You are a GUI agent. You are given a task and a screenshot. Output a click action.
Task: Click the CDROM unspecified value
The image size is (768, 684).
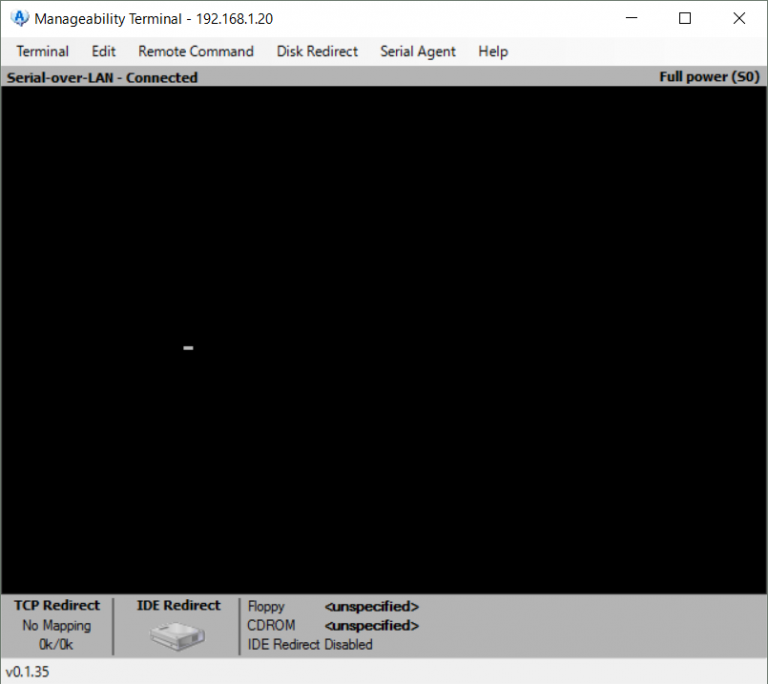[x=371, y=625]
